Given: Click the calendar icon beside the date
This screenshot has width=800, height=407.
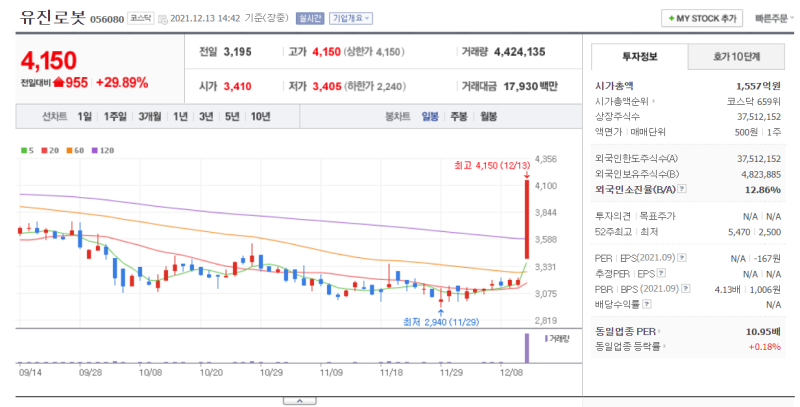Looking at the screenshot, I should (163, 19).
